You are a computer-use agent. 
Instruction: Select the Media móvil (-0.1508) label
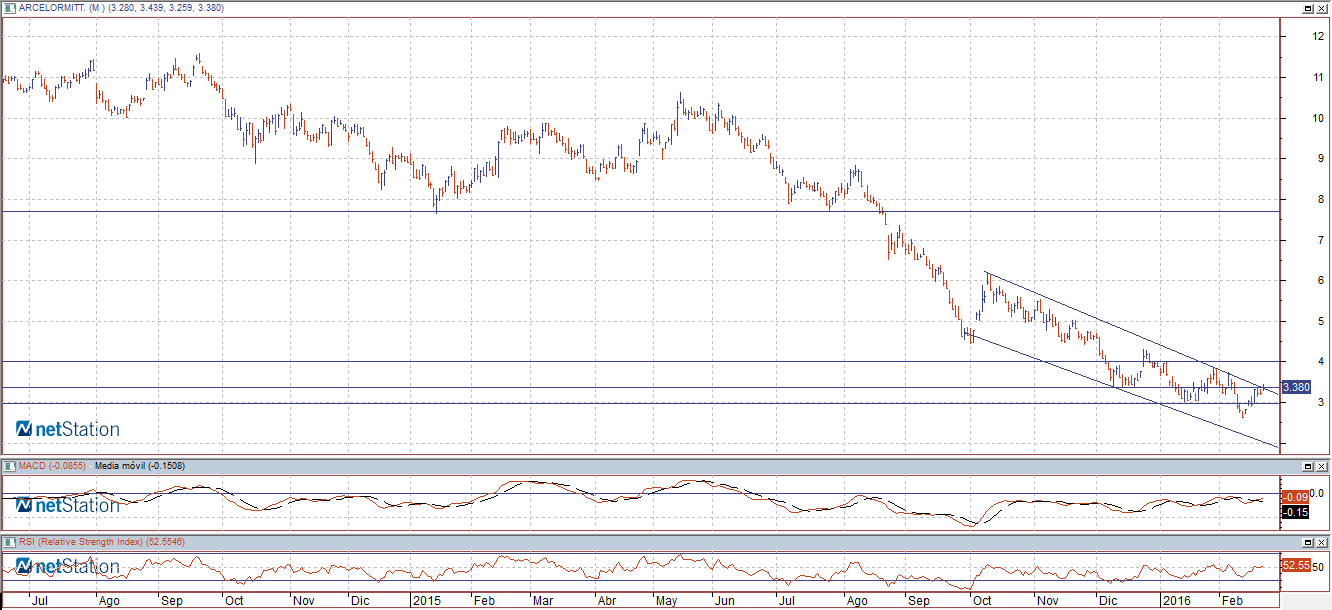[x=139, y=466]
